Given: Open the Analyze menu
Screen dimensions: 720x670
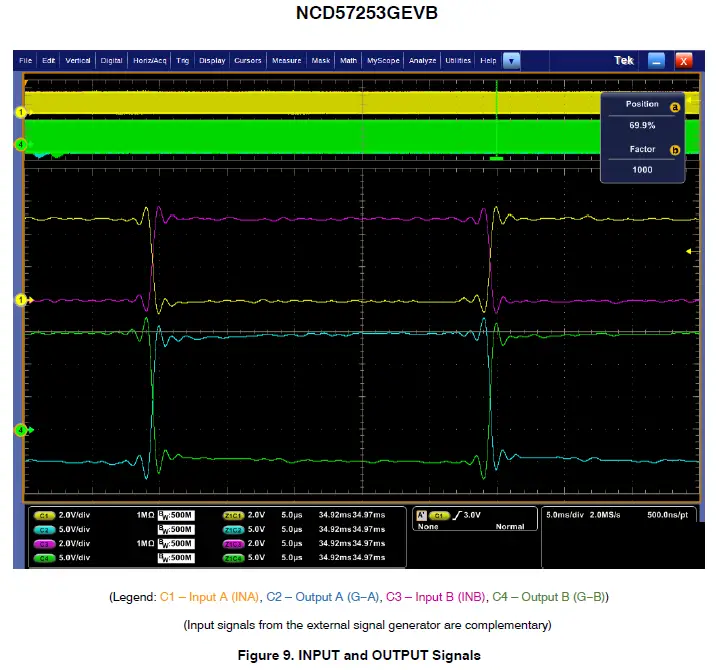Looking at the screenshot, I should [x=422, y=61].
